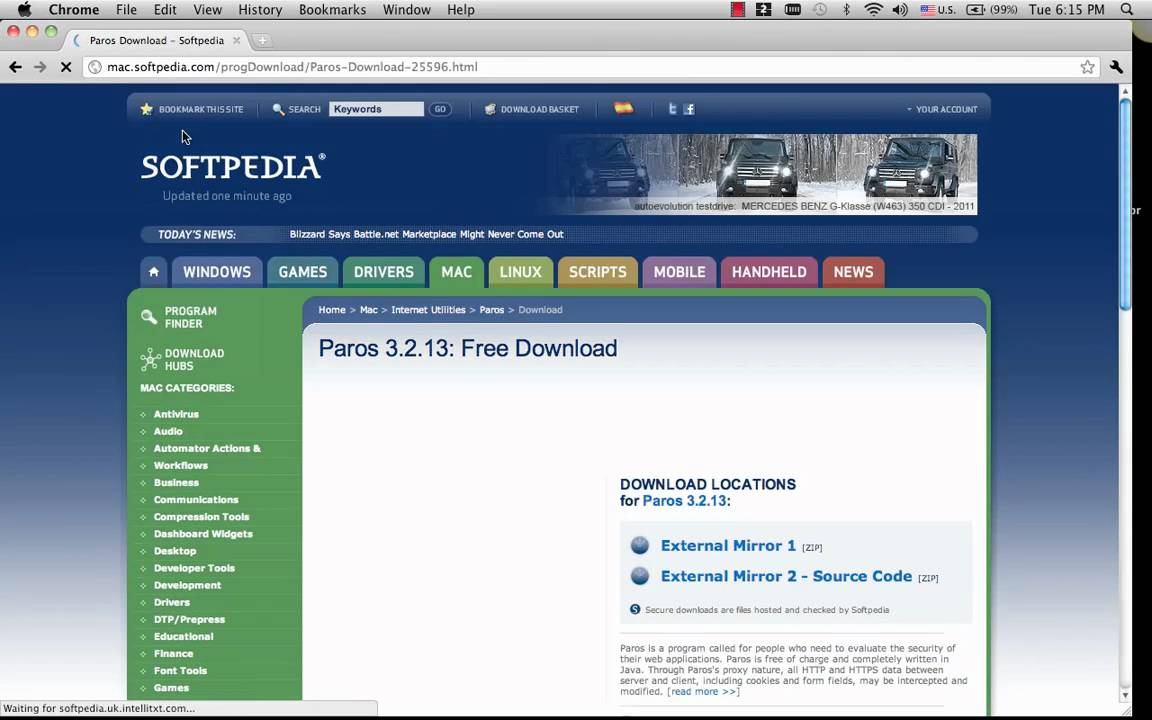Click the globe icon beside External Mirror 1

(640, 545)
